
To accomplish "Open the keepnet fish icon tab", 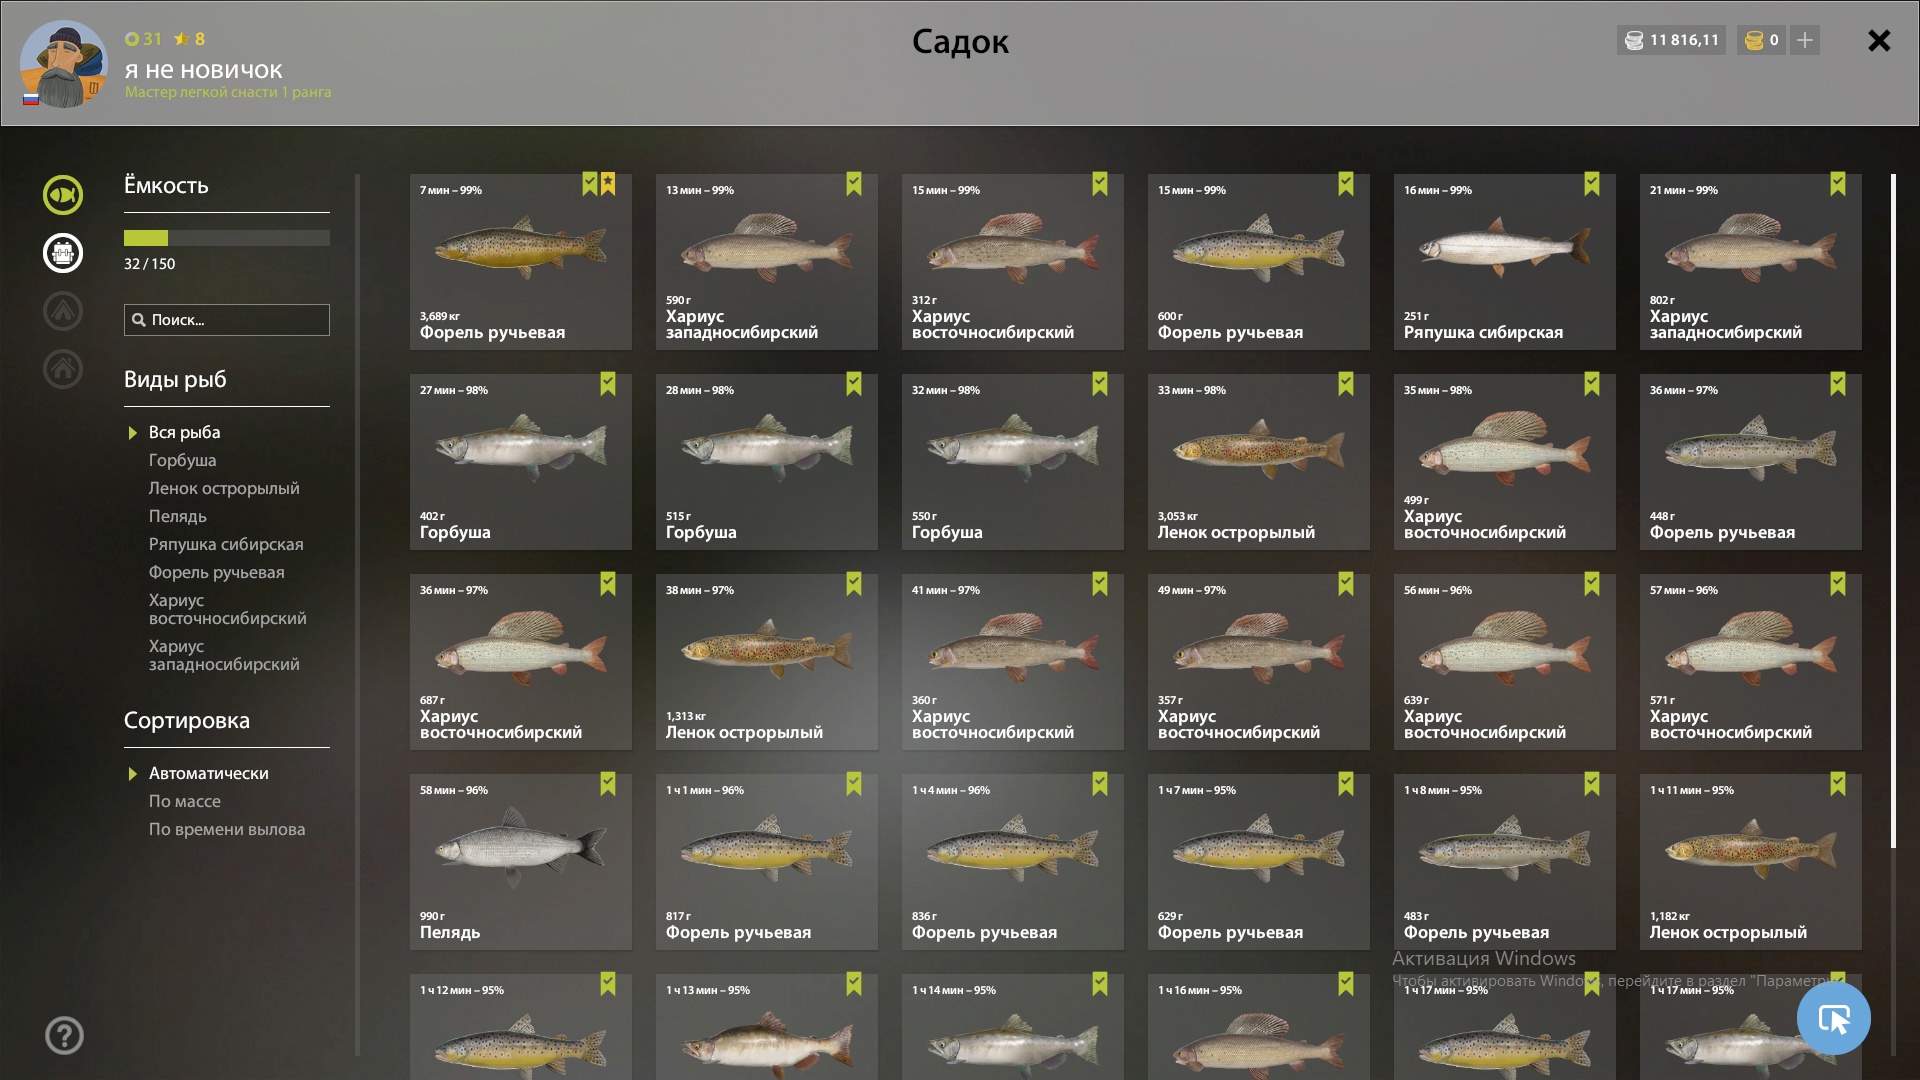I will click(x=62, y=195).
